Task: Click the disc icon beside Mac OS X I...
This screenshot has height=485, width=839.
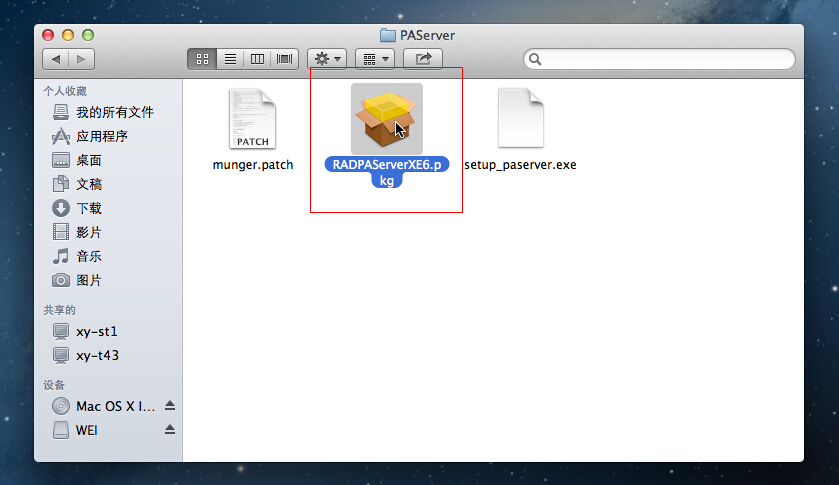Action: click(60, 406)
